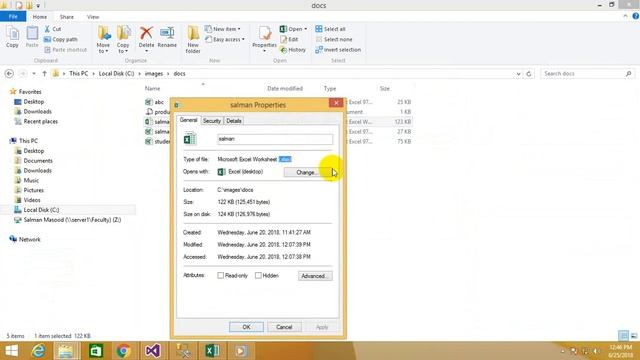Open Windows Start button
Screen dimensions: 640x360
pyautogui.click(x=11, y=351)
